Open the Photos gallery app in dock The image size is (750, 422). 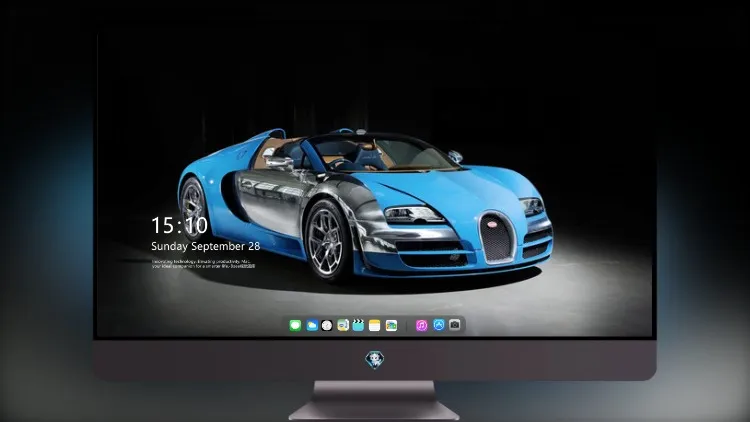pos(391,325)
